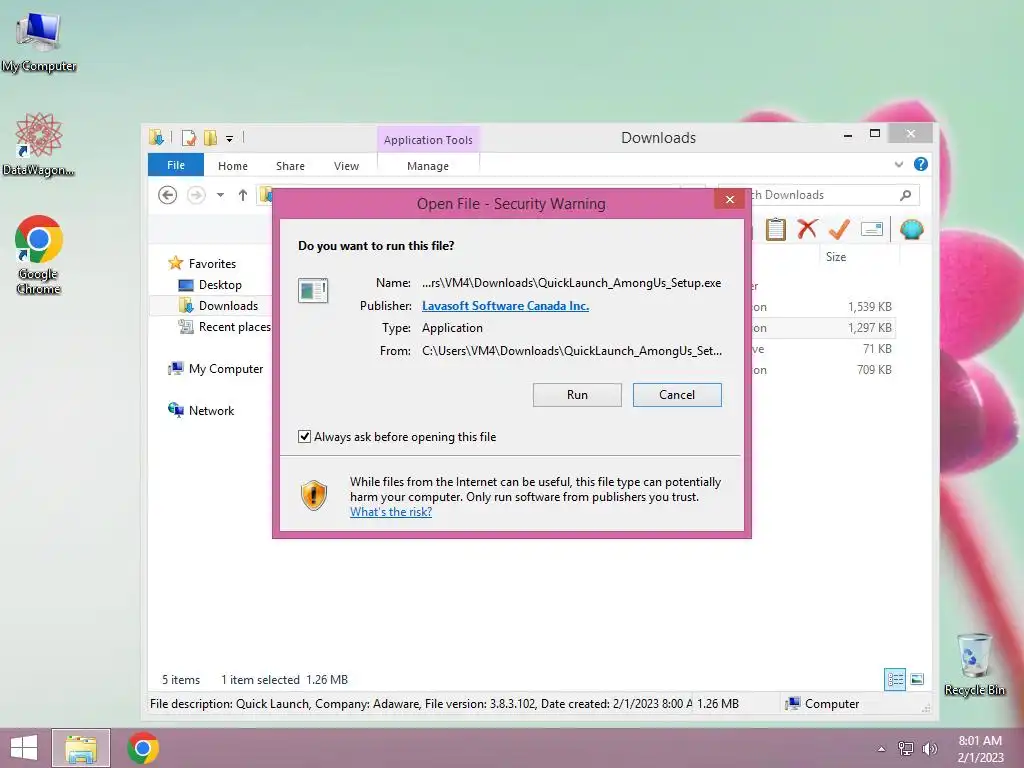Go back with the Explorer back arrow
1024x768 pixels.
pos(167,195)
